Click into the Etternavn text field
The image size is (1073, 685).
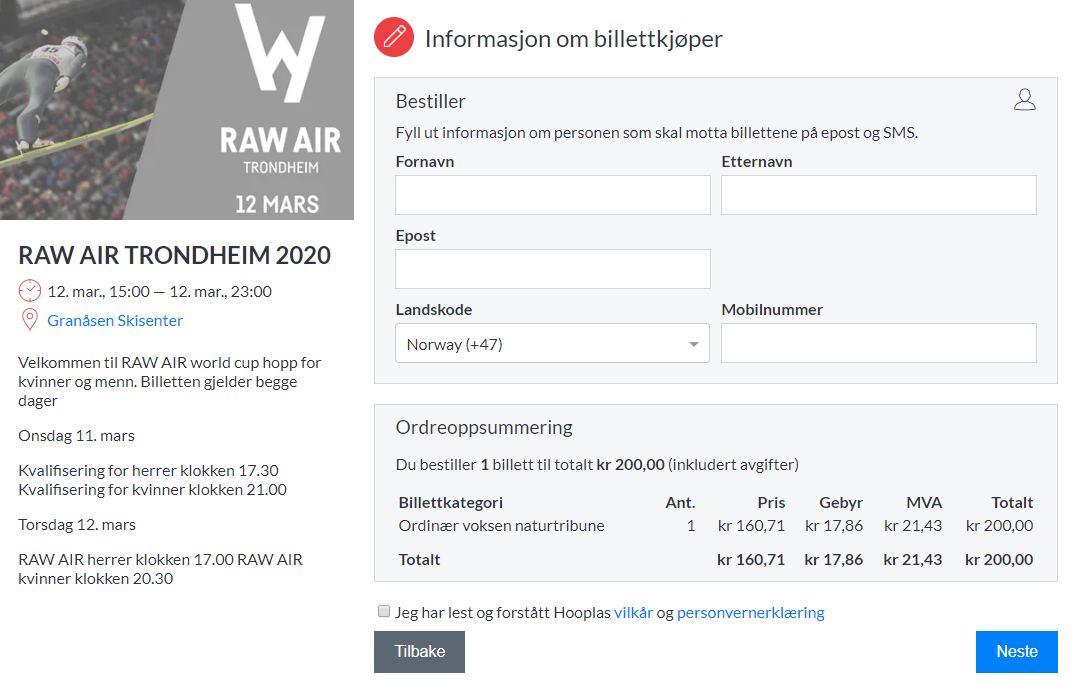pos(878,195)
